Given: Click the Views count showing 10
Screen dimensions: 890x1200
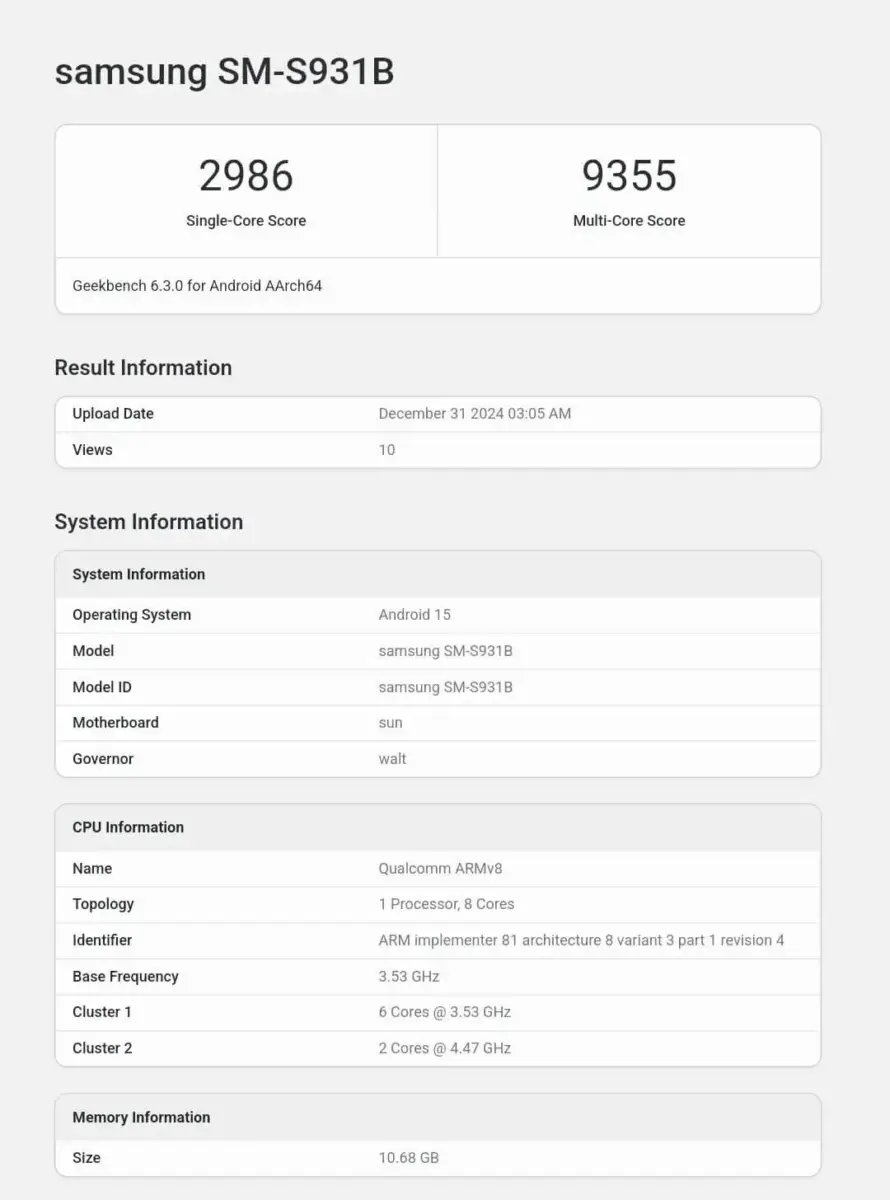Looking at the screenshot, I should [386, 450].
